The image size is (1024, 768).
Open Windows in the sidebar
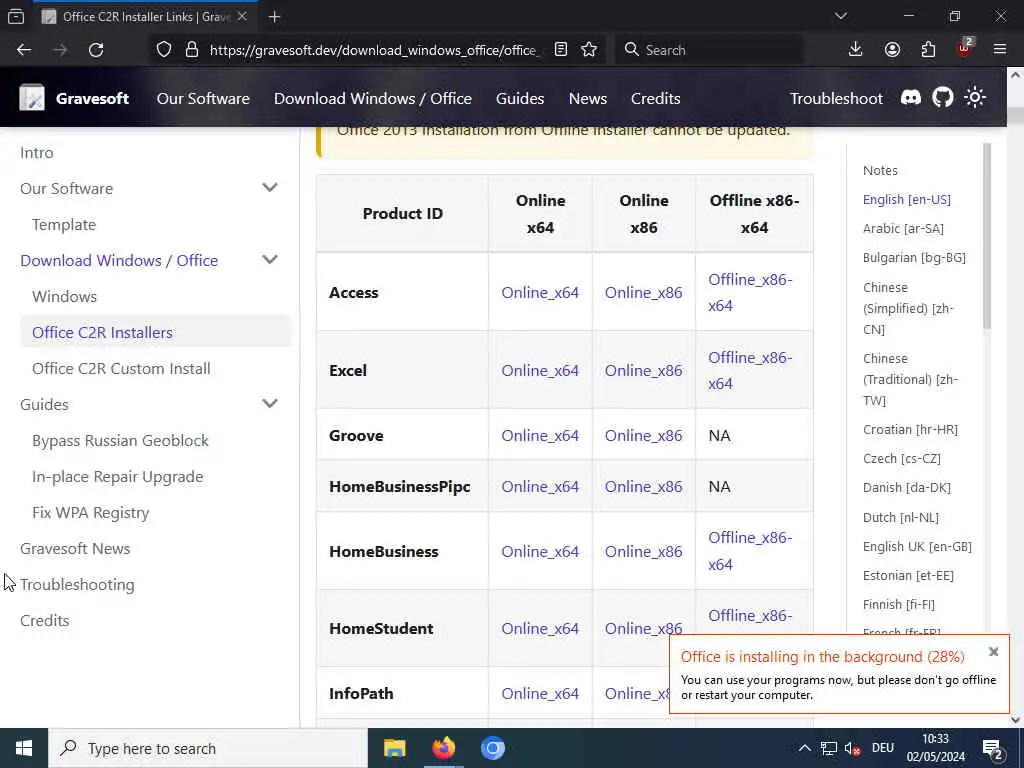(x=65, y=296)
